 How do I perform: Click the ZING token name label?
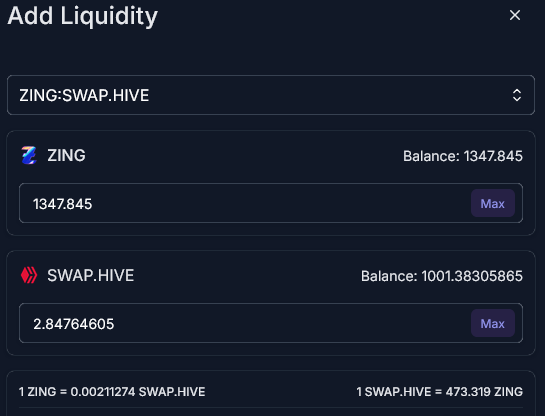click(x=66, y=155)
